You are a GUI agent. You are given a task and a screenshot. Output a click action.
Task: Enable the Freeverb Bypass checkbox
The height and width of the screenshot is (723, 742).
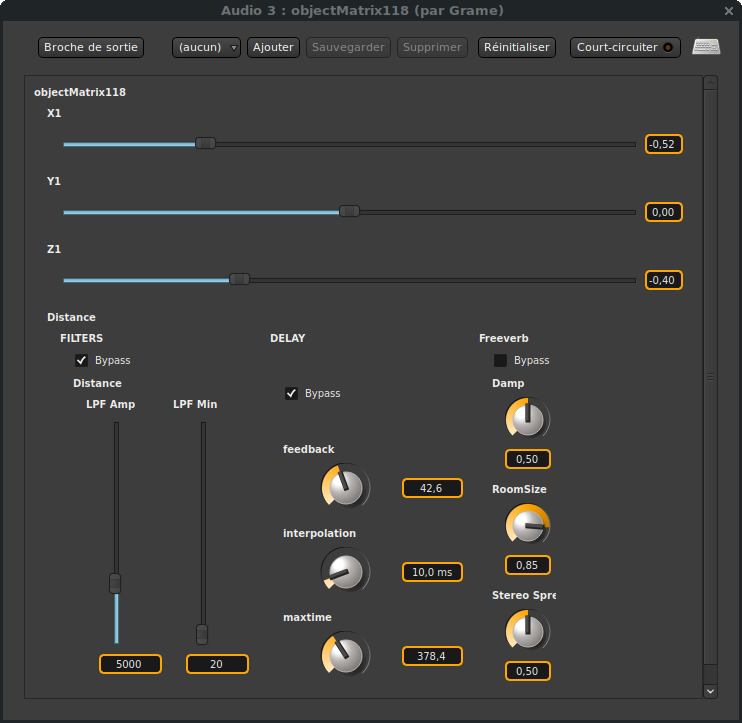click(501, 360)
